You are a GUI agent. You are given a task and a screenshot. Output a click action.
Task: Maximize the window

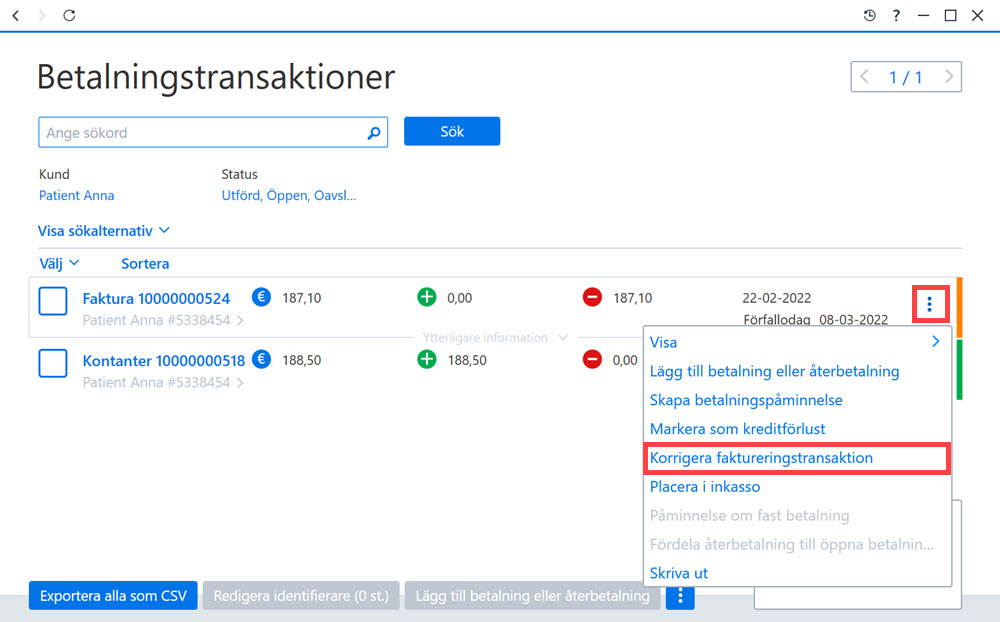(x=950, y=15)
